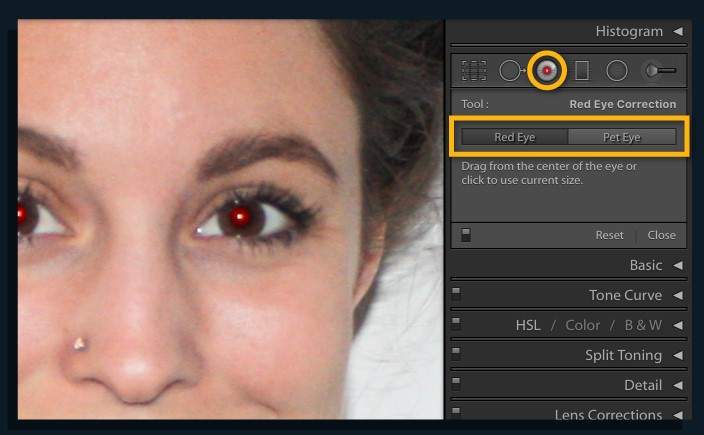Switch to the B & W tab
This screenshot has width=704, height=435.
[643, 325]
